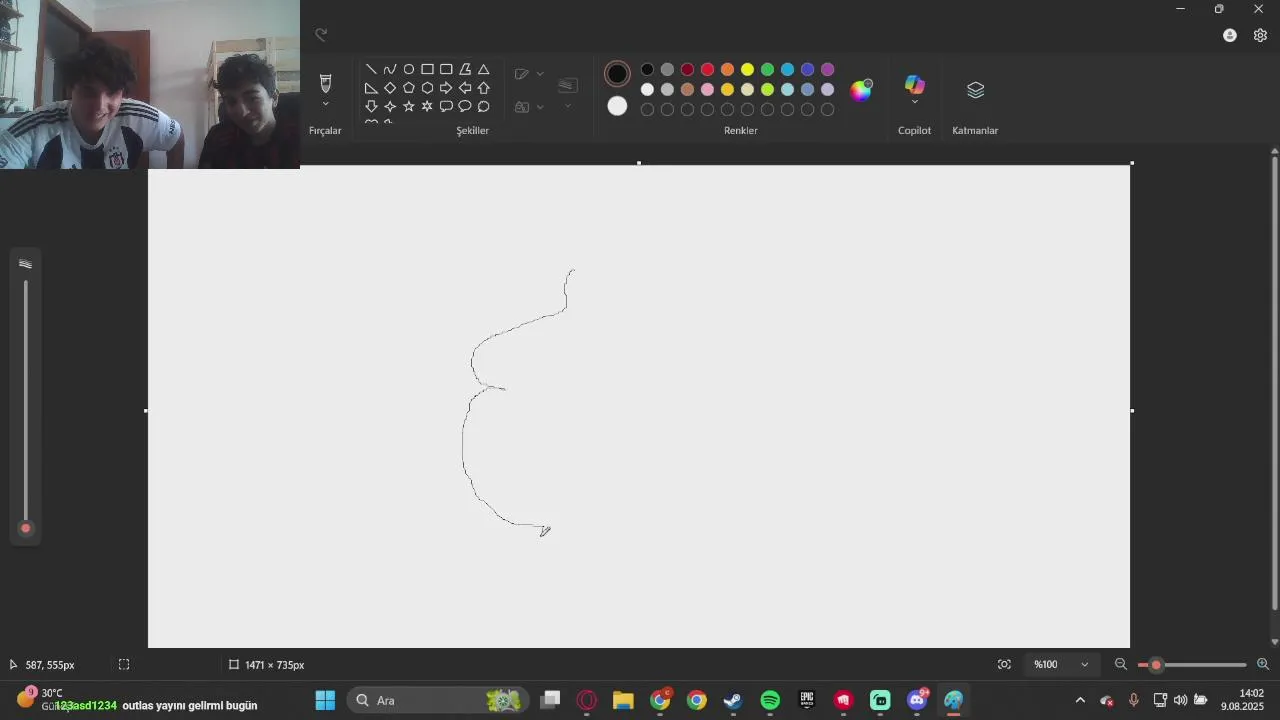
Task: Open the 30°C weather widget
Action: [x=40, y=699]
